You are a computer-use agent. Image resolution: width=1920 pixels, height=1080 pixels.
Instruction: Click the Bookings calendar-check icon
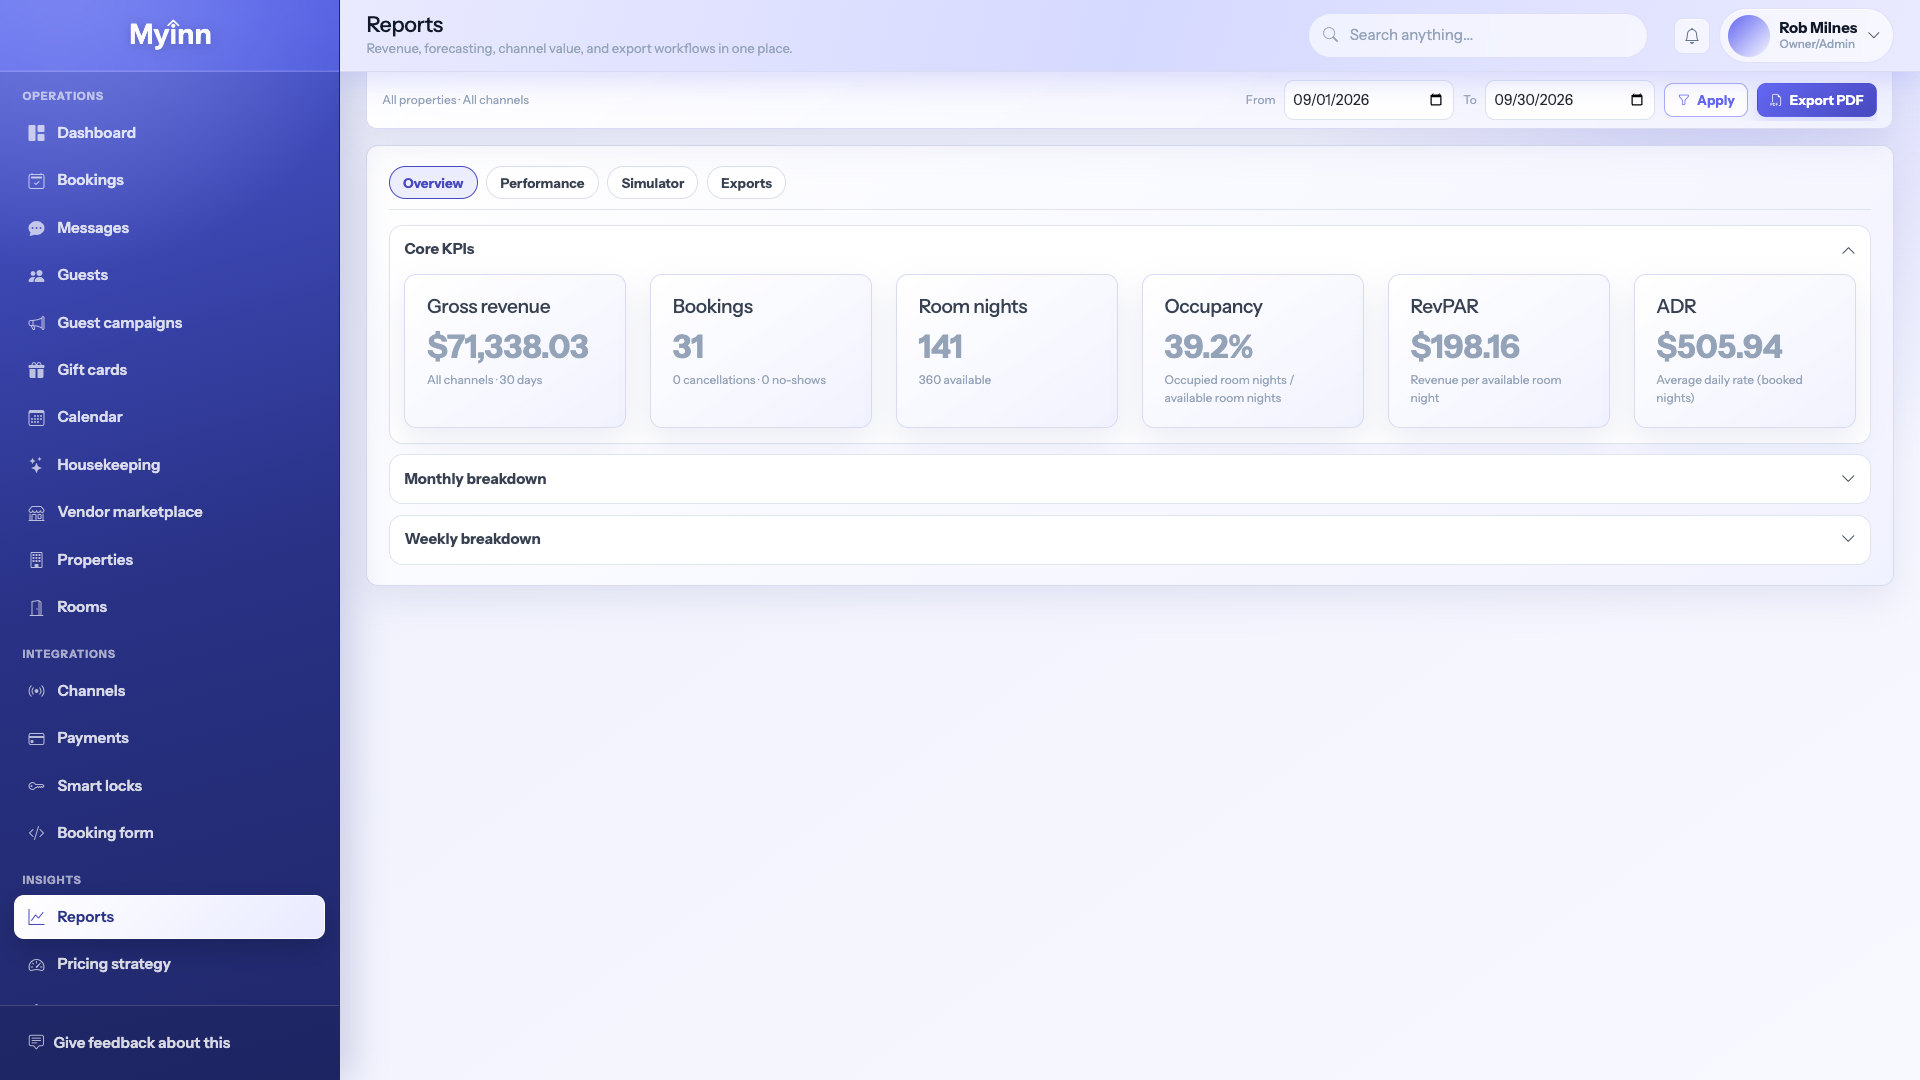tap(36, 181)
